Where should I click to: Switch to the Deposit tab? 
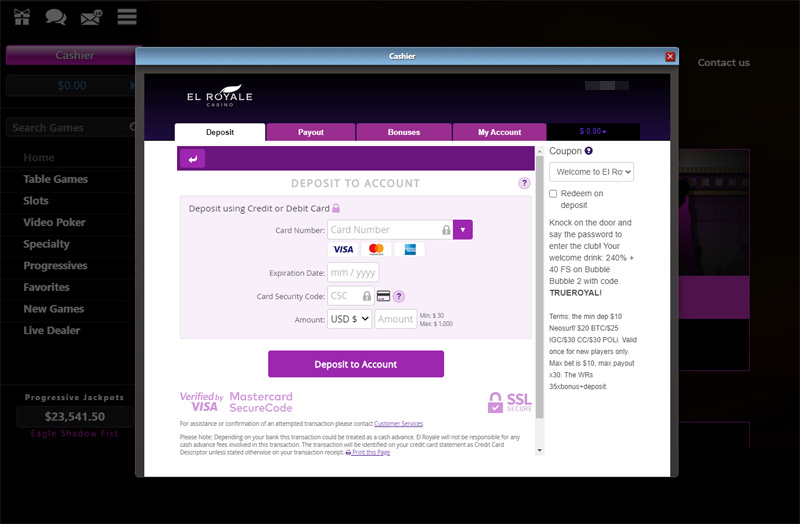click(220, 132)
